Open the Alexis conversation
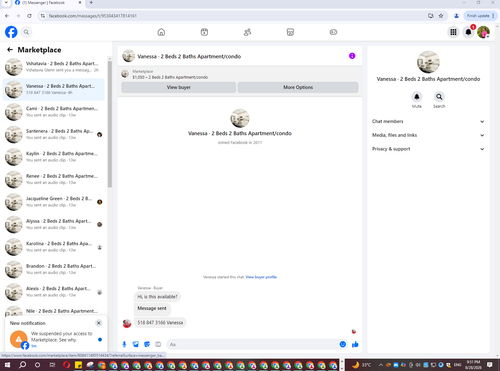500x371 pixels. [54, 292]
